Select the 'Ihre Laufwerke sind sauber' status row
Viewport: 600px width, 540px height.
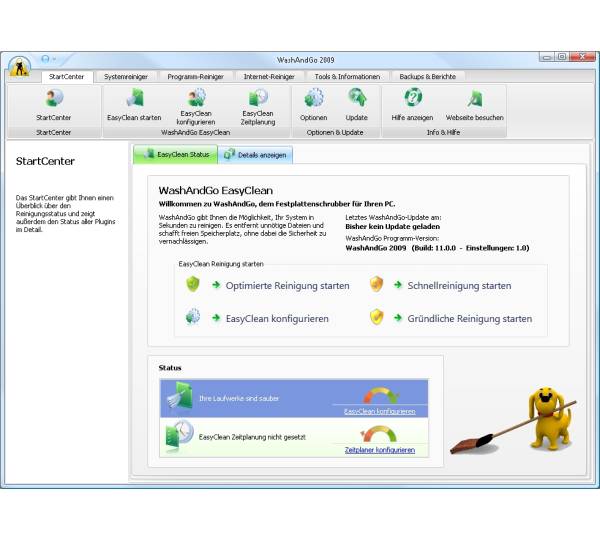click(250, 398)
